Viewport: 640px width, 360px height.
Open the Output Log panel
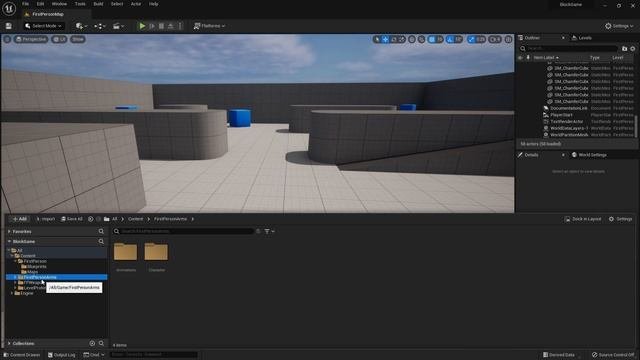tap(61, 355)
